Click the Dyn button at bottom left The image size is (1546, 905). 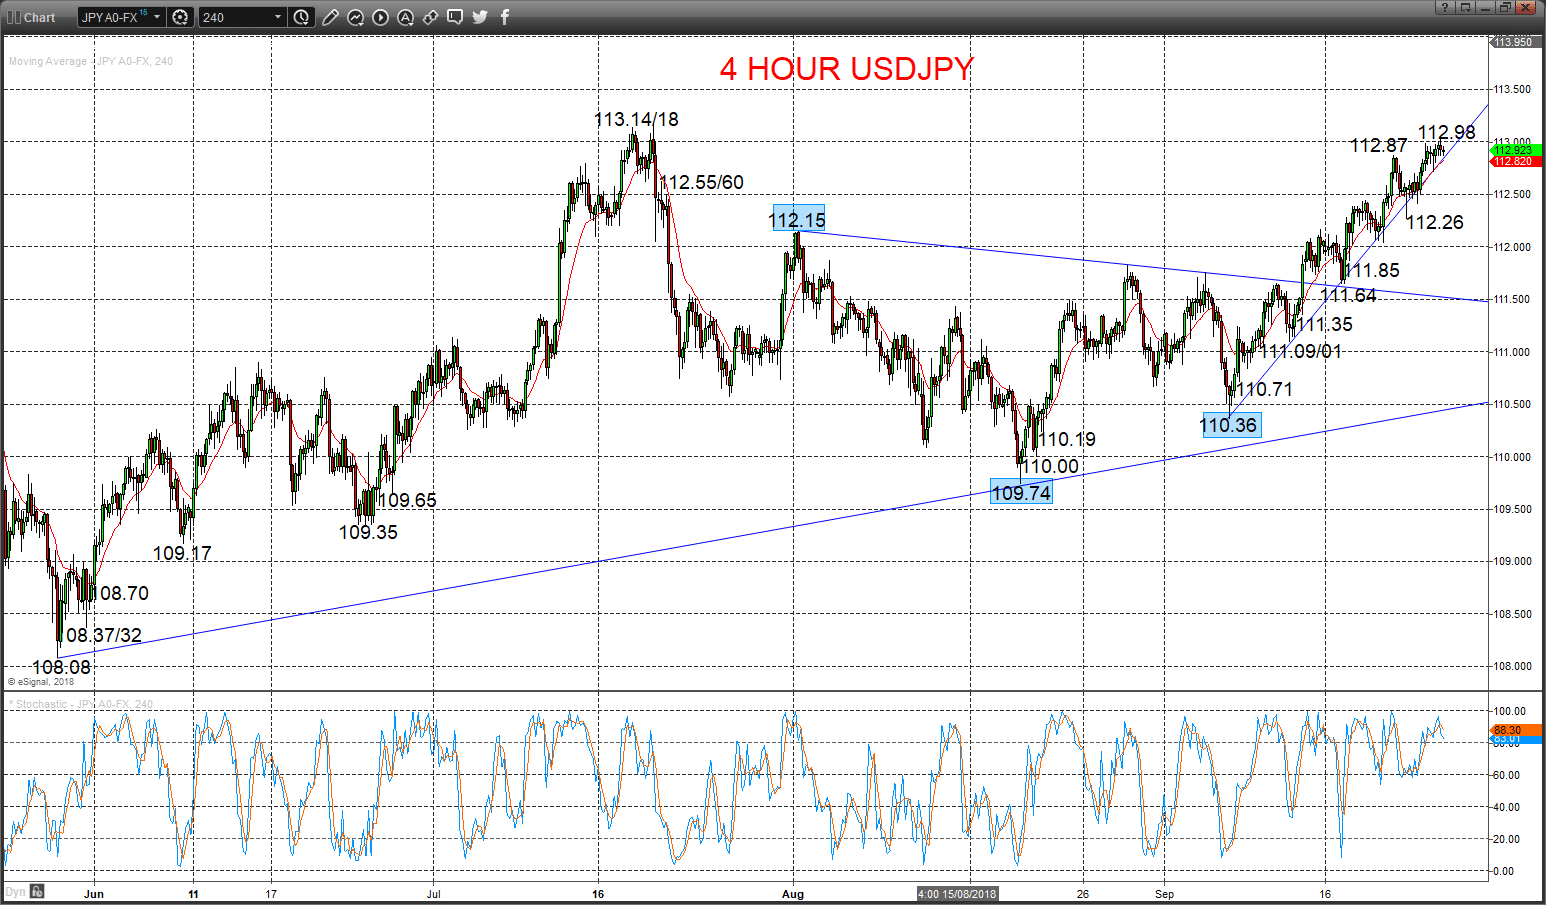15,892
